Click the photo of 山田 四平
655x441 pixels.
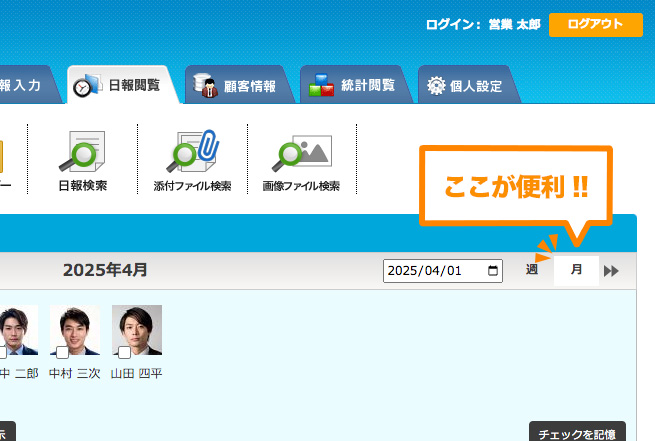coord(137,330)
